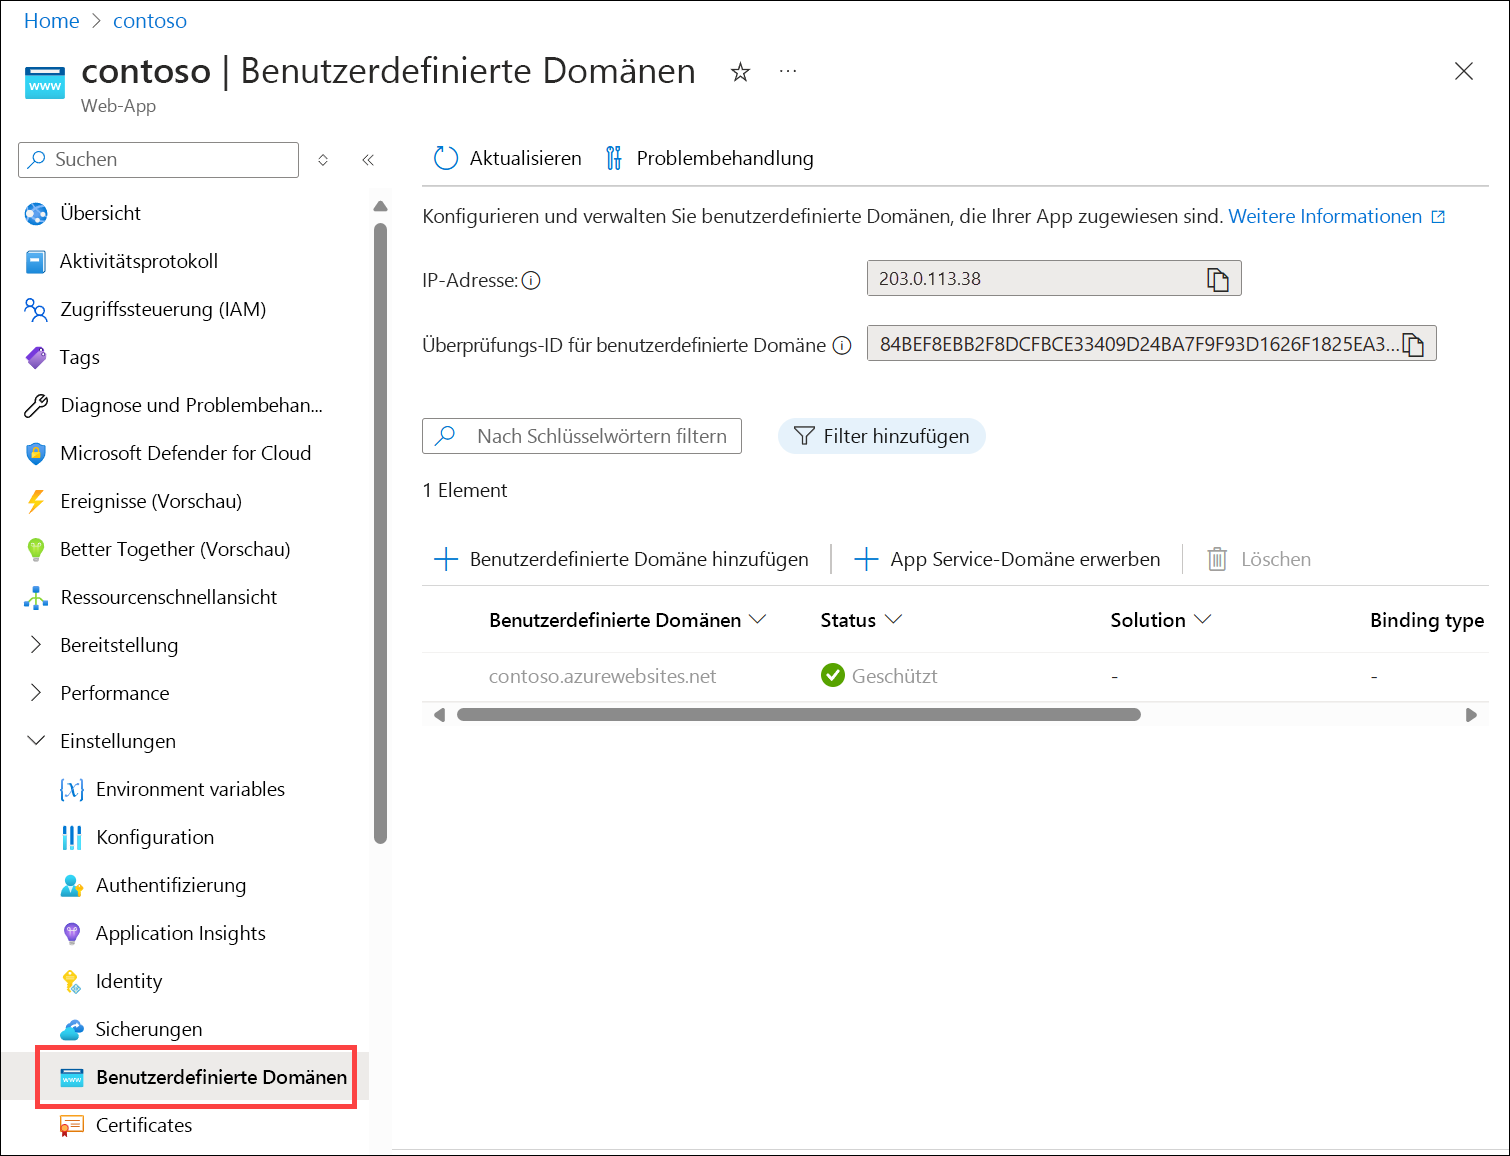The width and height of the screenshot is (1510, 1156).
Task: Open Microsoft Defender for Cloud
Action: tap(185, 453)
